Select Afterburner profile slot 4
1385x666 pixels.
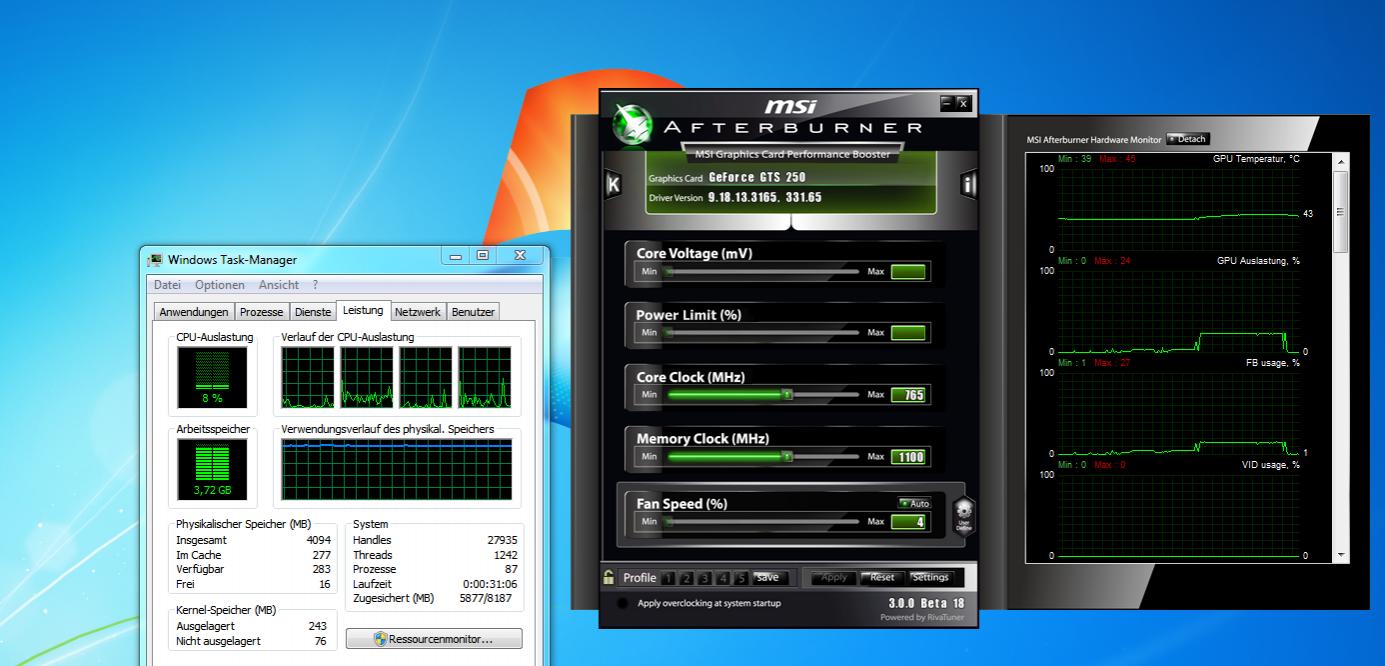[x=722, y=578]
